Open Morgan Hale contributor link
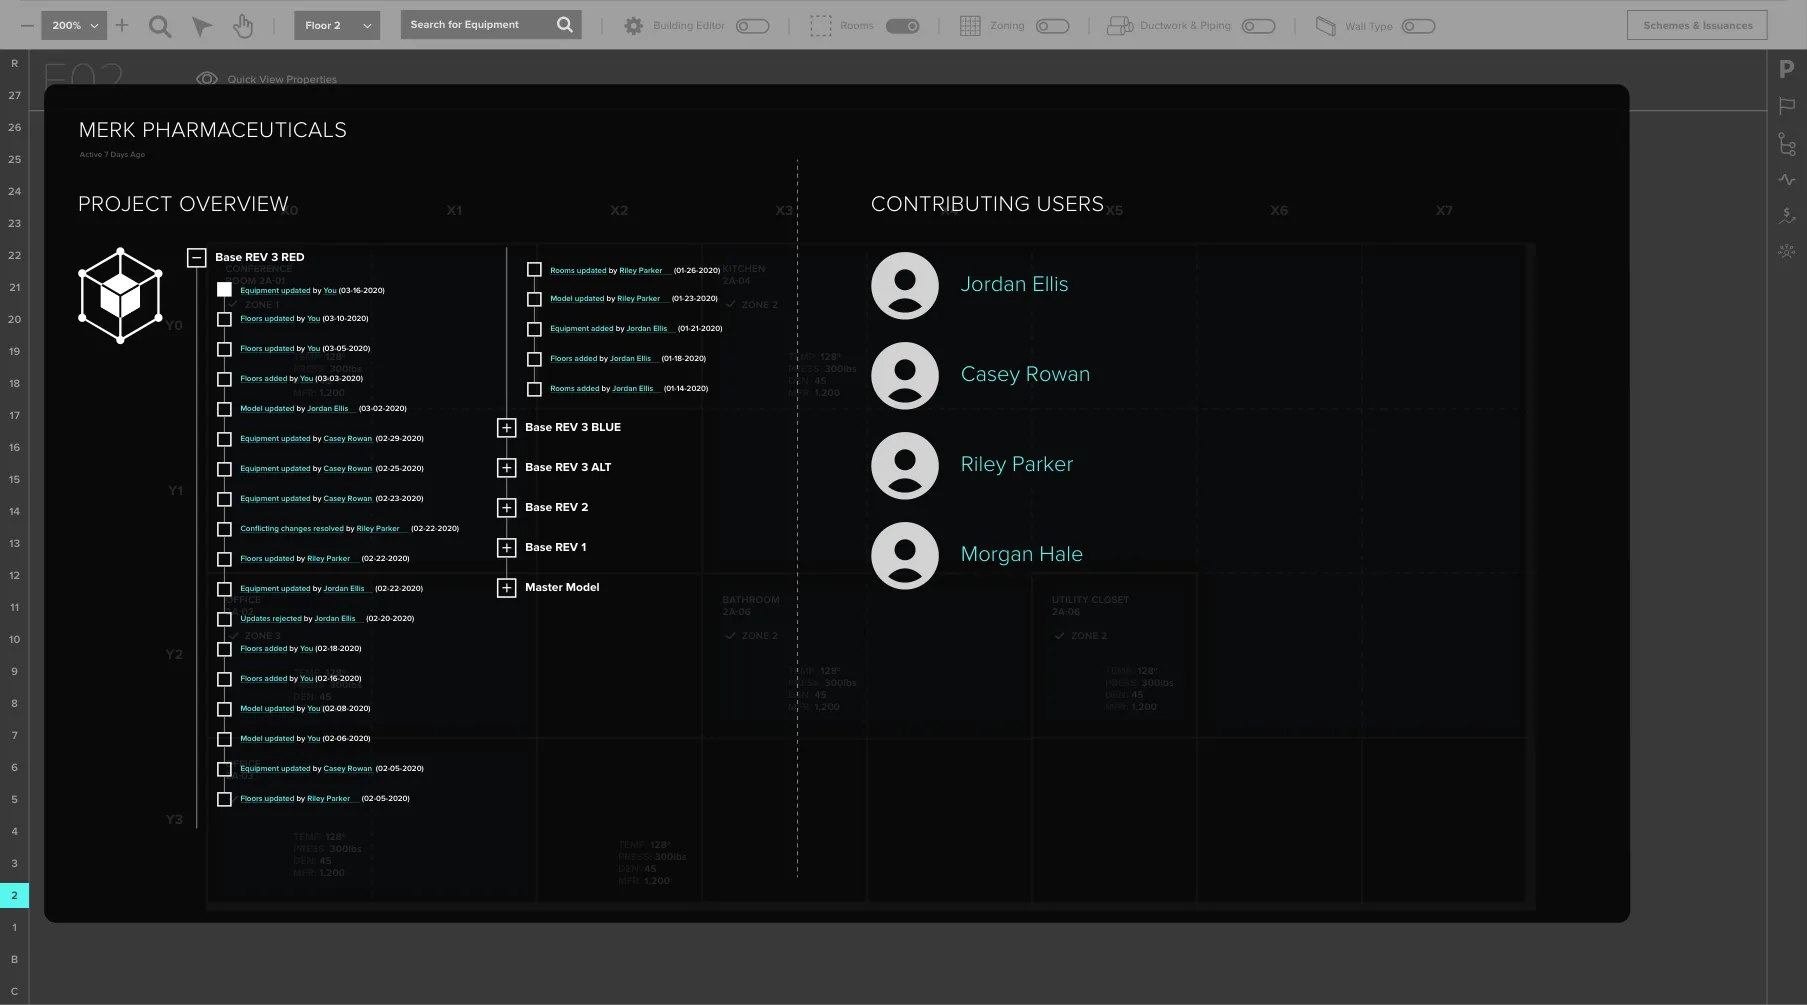1807x1005 pixels. pyautogui.click(x=1021, y=555)
